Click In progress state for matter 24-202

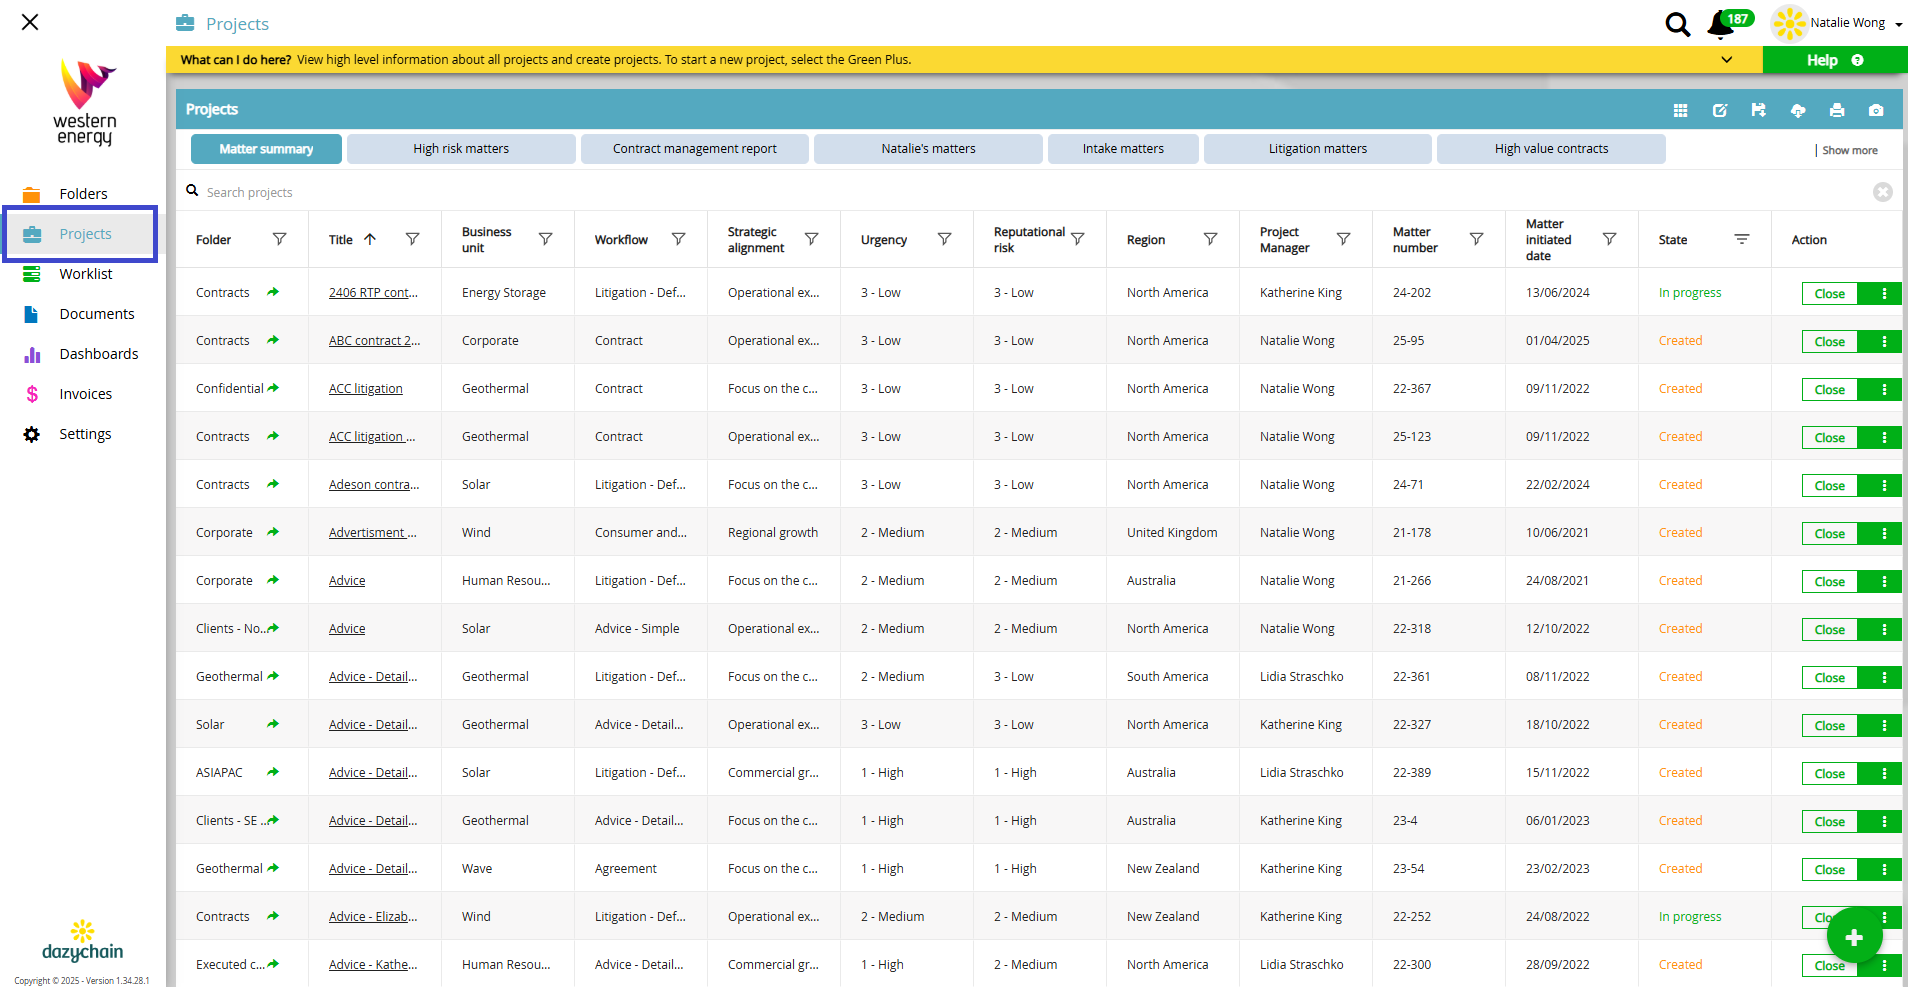tap(1690, 293)
